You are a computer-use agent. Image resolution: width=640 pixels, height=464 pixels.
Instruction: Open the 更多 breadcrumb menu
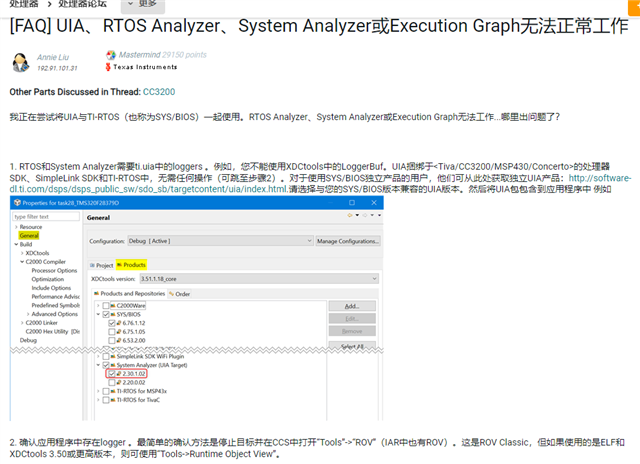pos(142,4)
